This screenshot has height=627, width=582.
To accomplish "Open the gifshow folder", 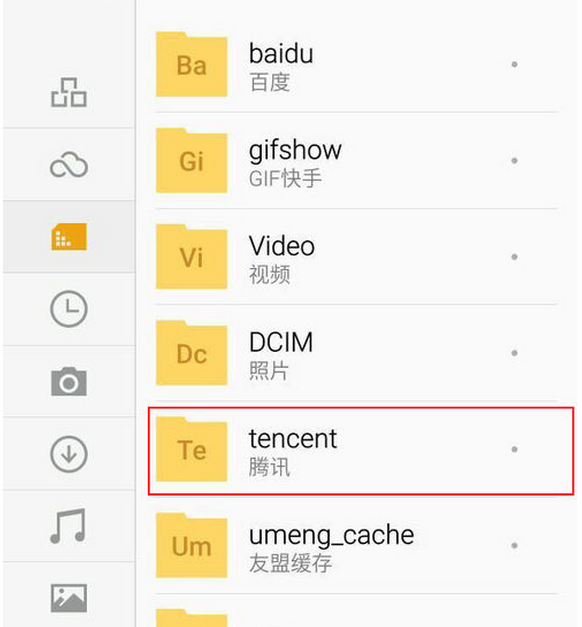I will click(356, 161).
